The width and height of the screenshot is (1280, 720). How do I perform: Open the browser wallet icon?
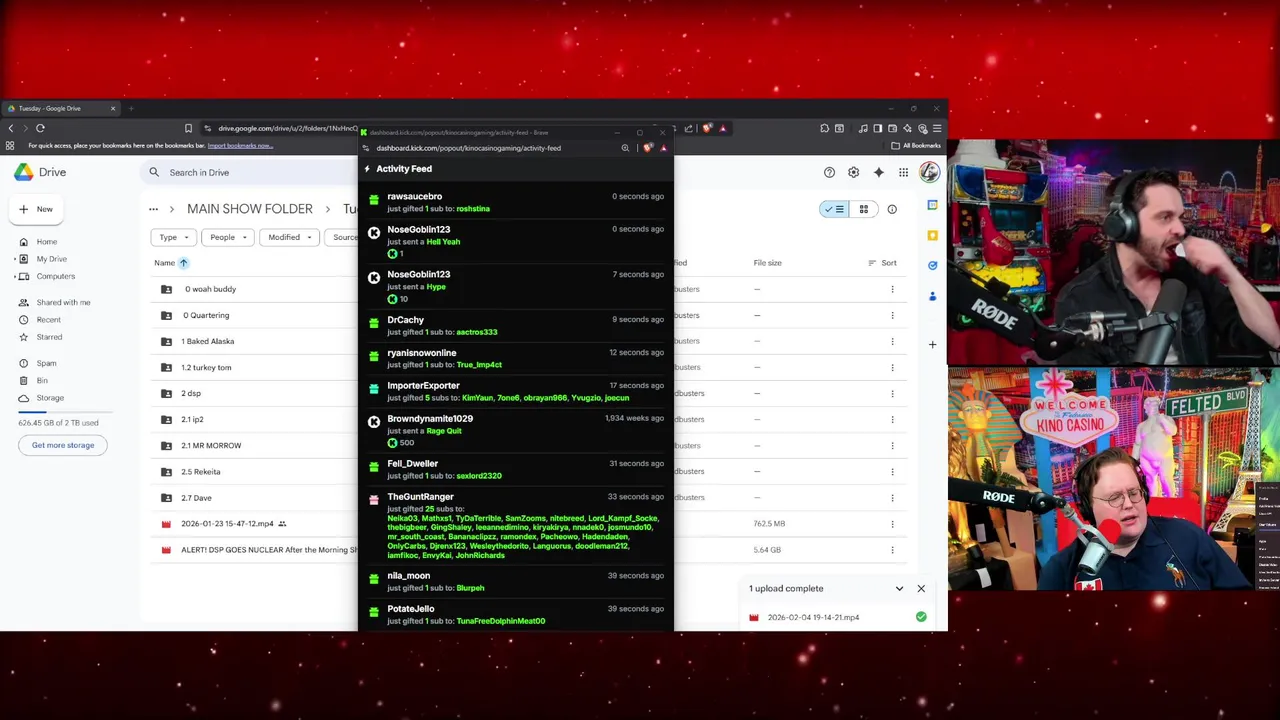click(x=892, y=128)
